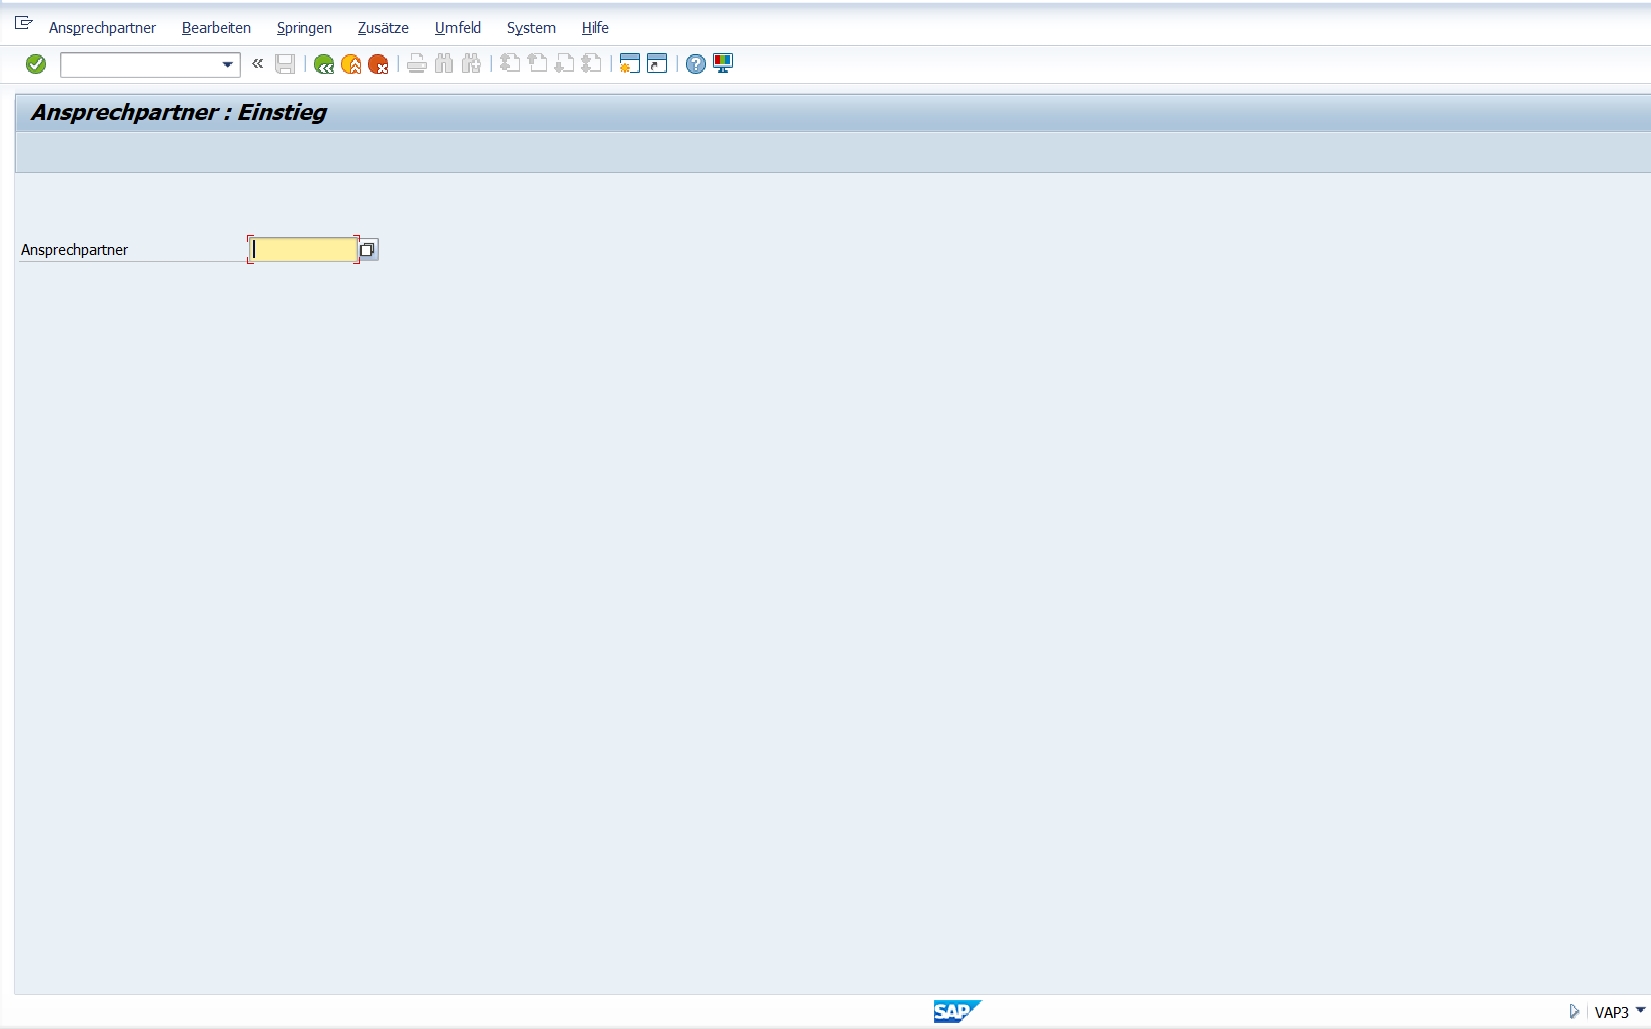Click the Ansprechpartner field label

(74, 250)
